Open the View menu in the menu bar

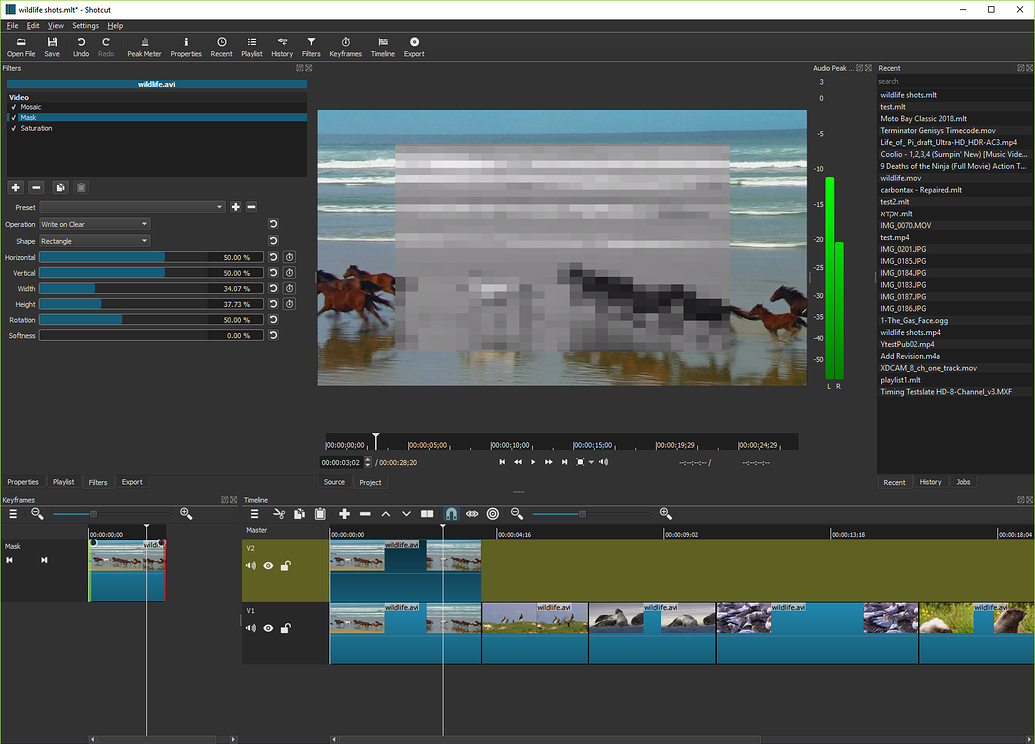click(x=55, y=26)
